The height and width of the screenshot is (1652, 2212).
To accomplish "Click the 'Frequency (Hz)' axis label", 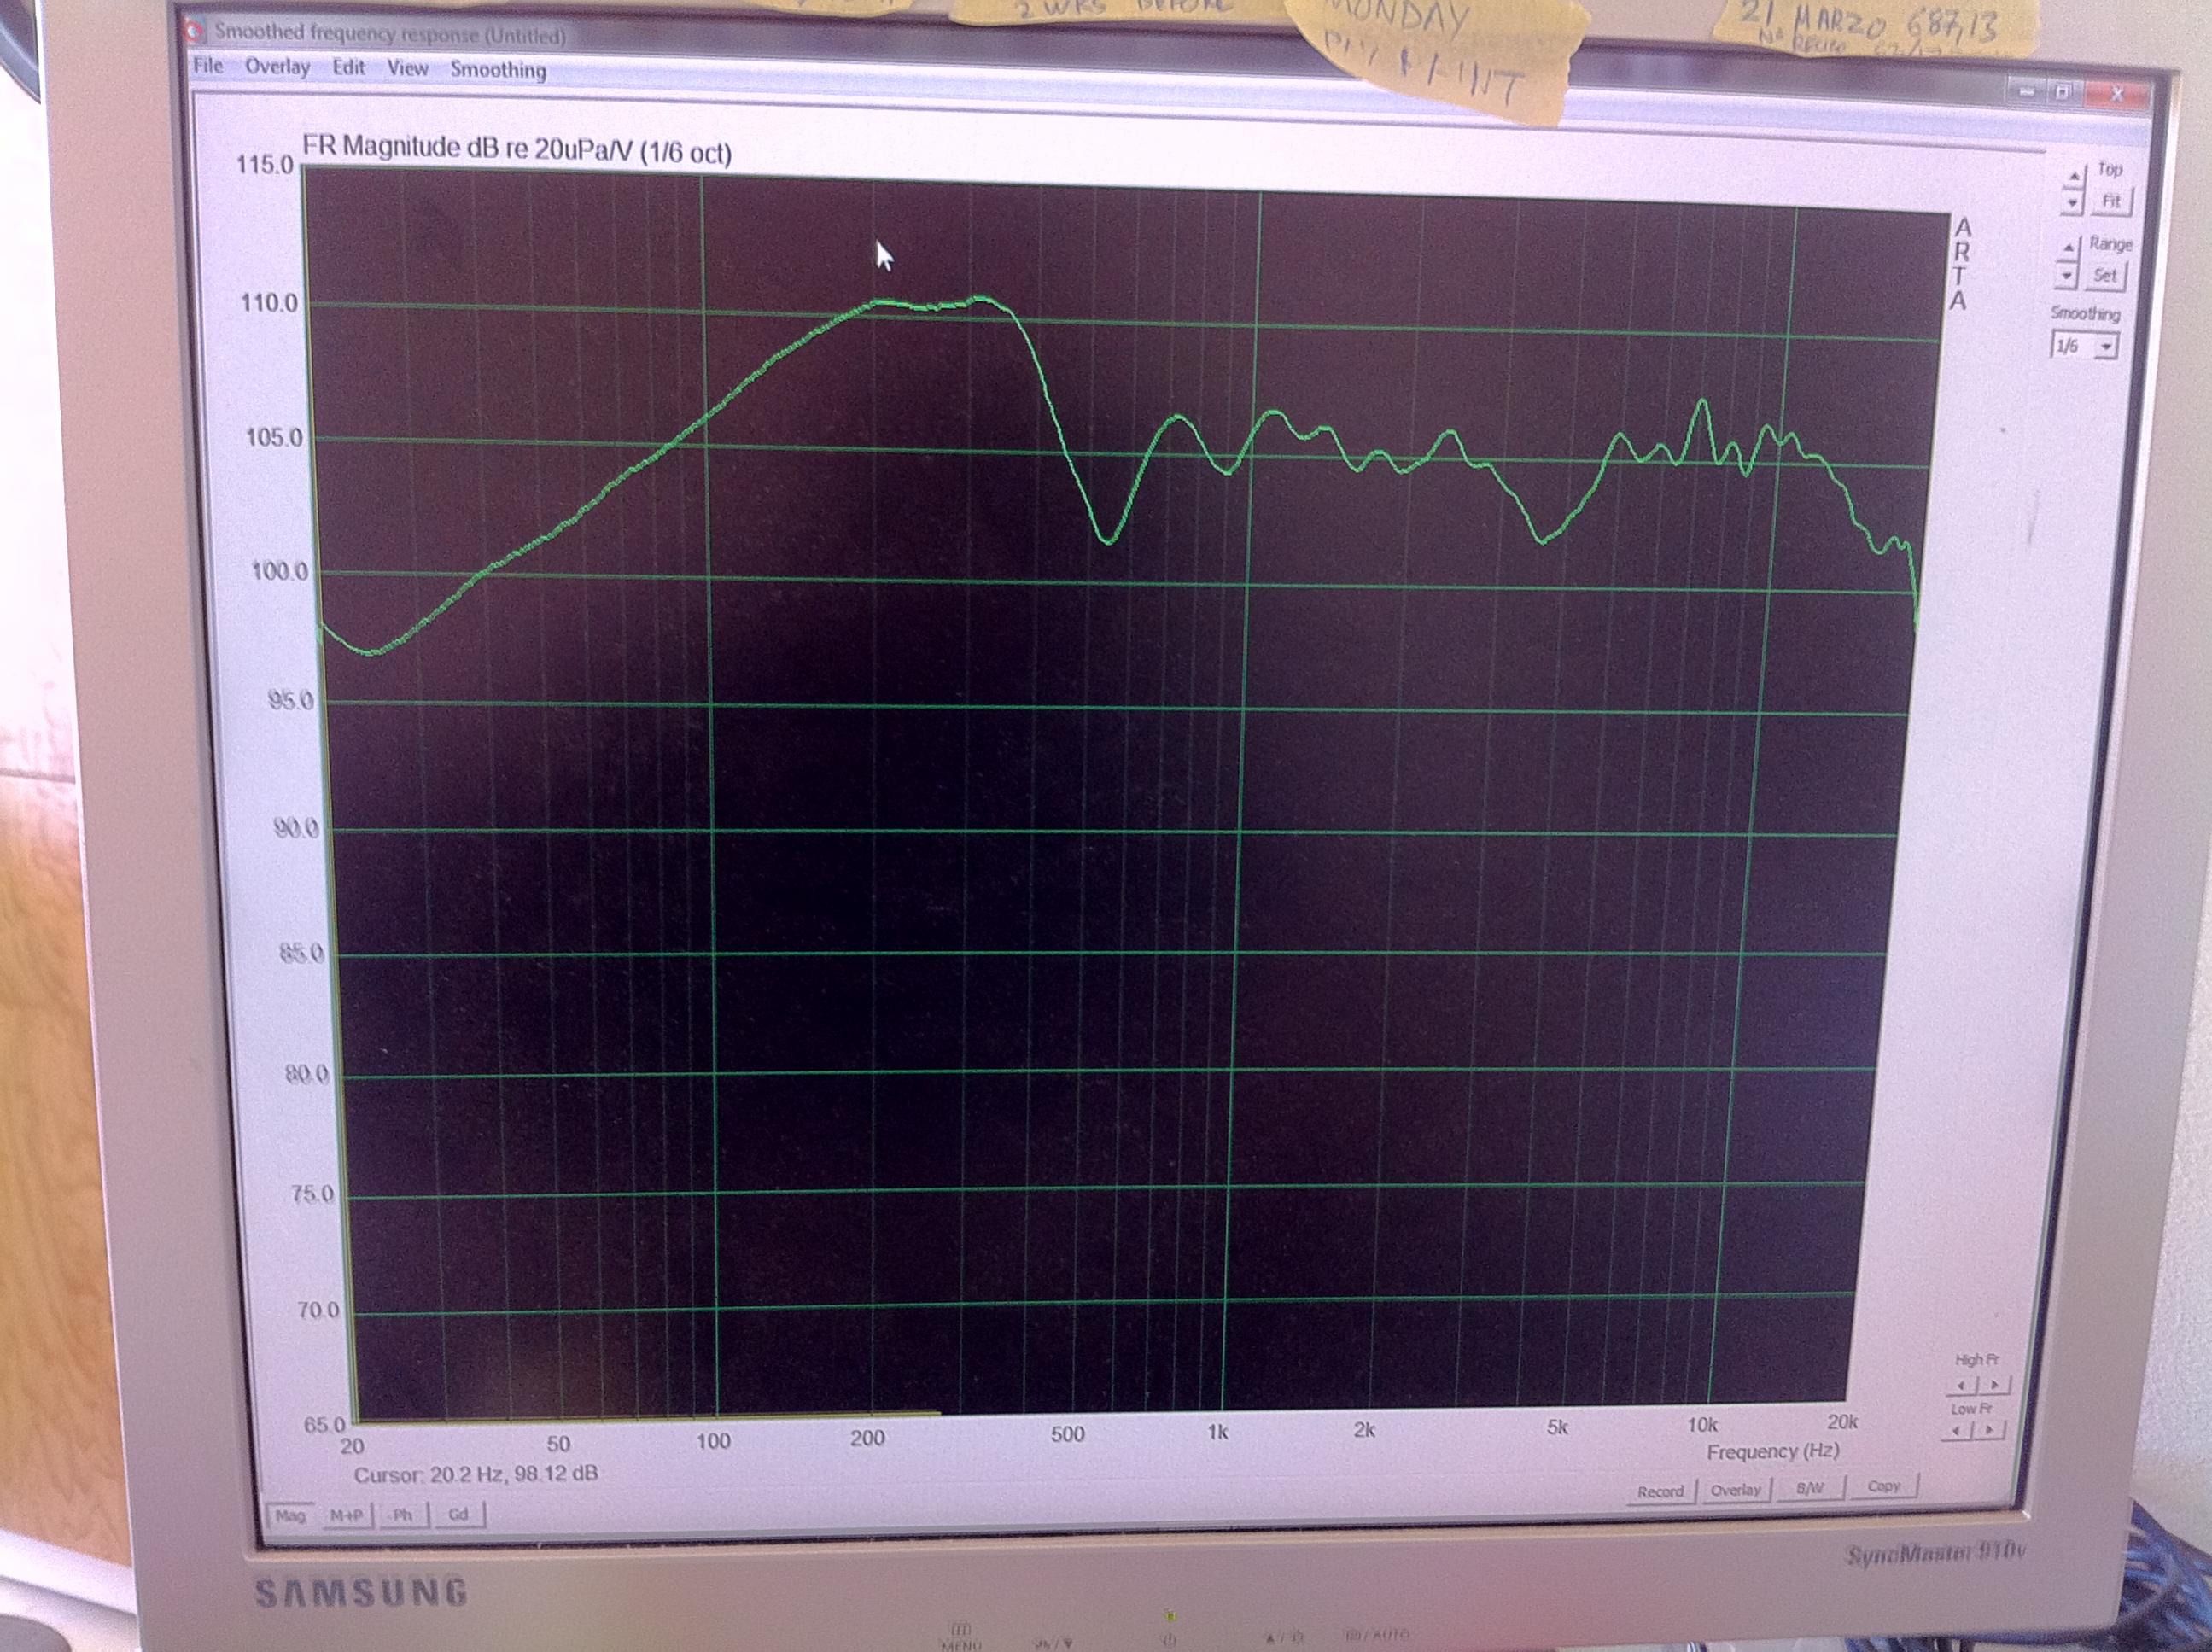I will coord(1772,1451).
